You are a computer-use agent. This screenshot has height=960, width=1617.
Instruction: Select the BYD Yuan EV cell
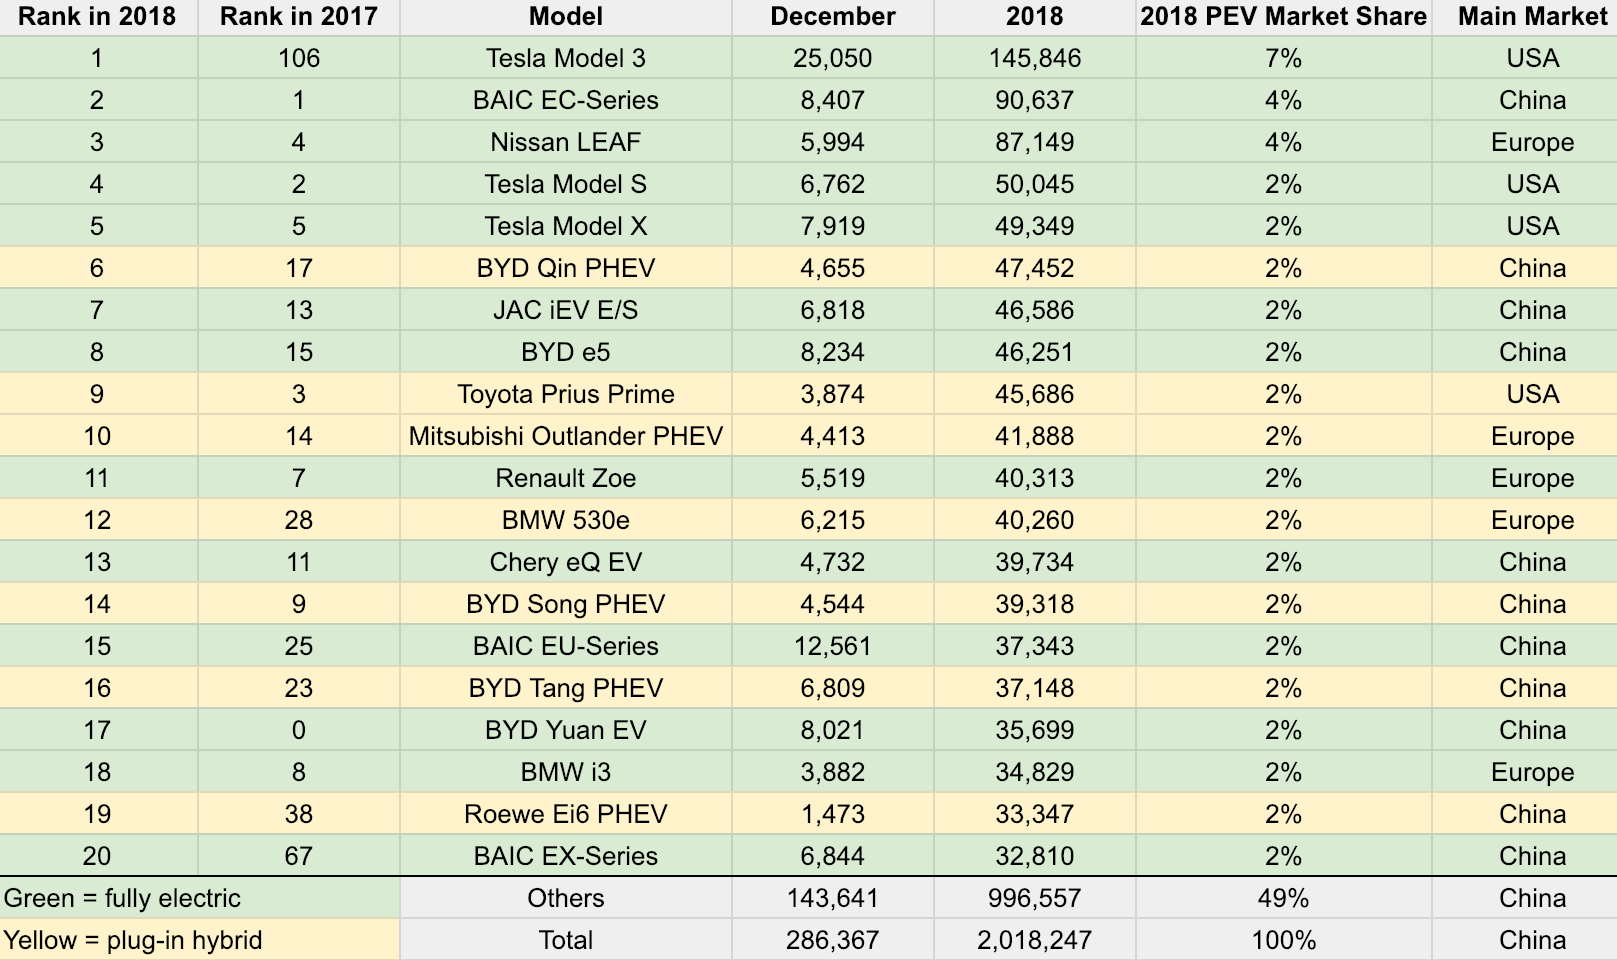pyautogui.click(x=565, y=730)
